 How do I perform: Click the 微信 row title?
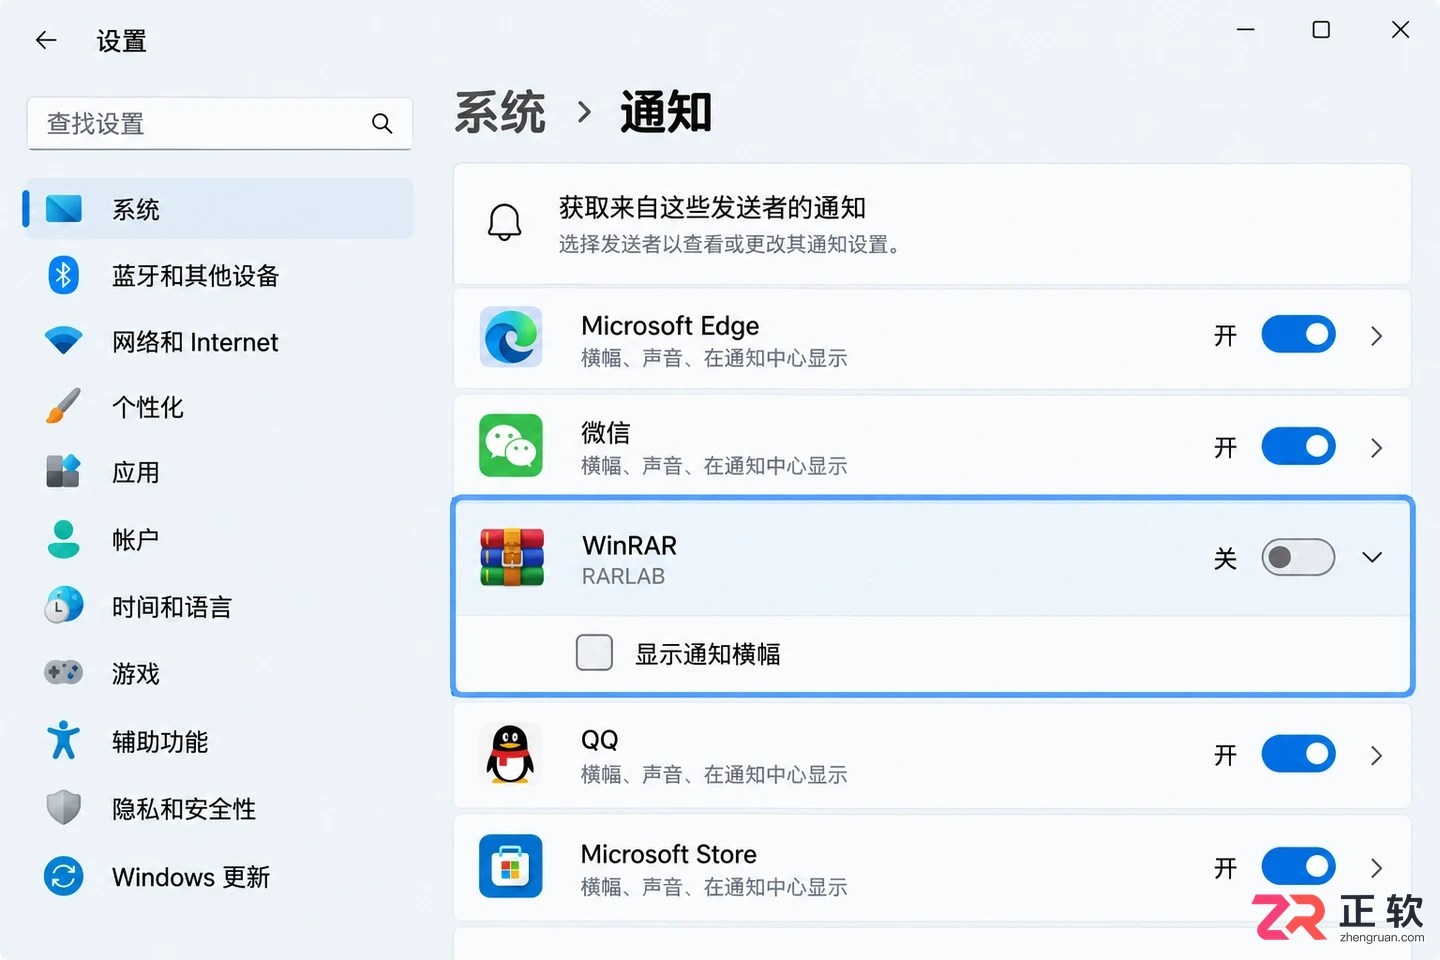point(606,432)
